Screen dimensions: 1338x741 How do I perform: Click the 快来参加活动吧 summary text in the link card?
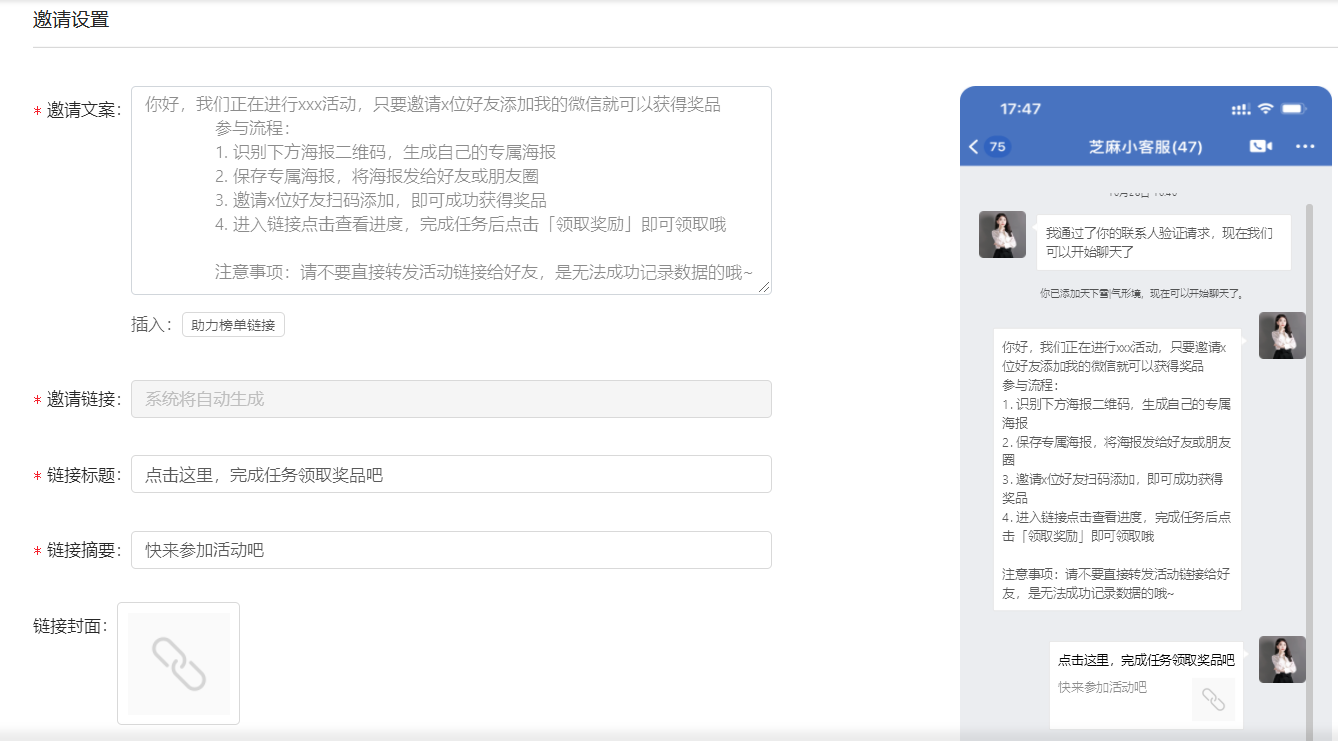coord(1102,687)
